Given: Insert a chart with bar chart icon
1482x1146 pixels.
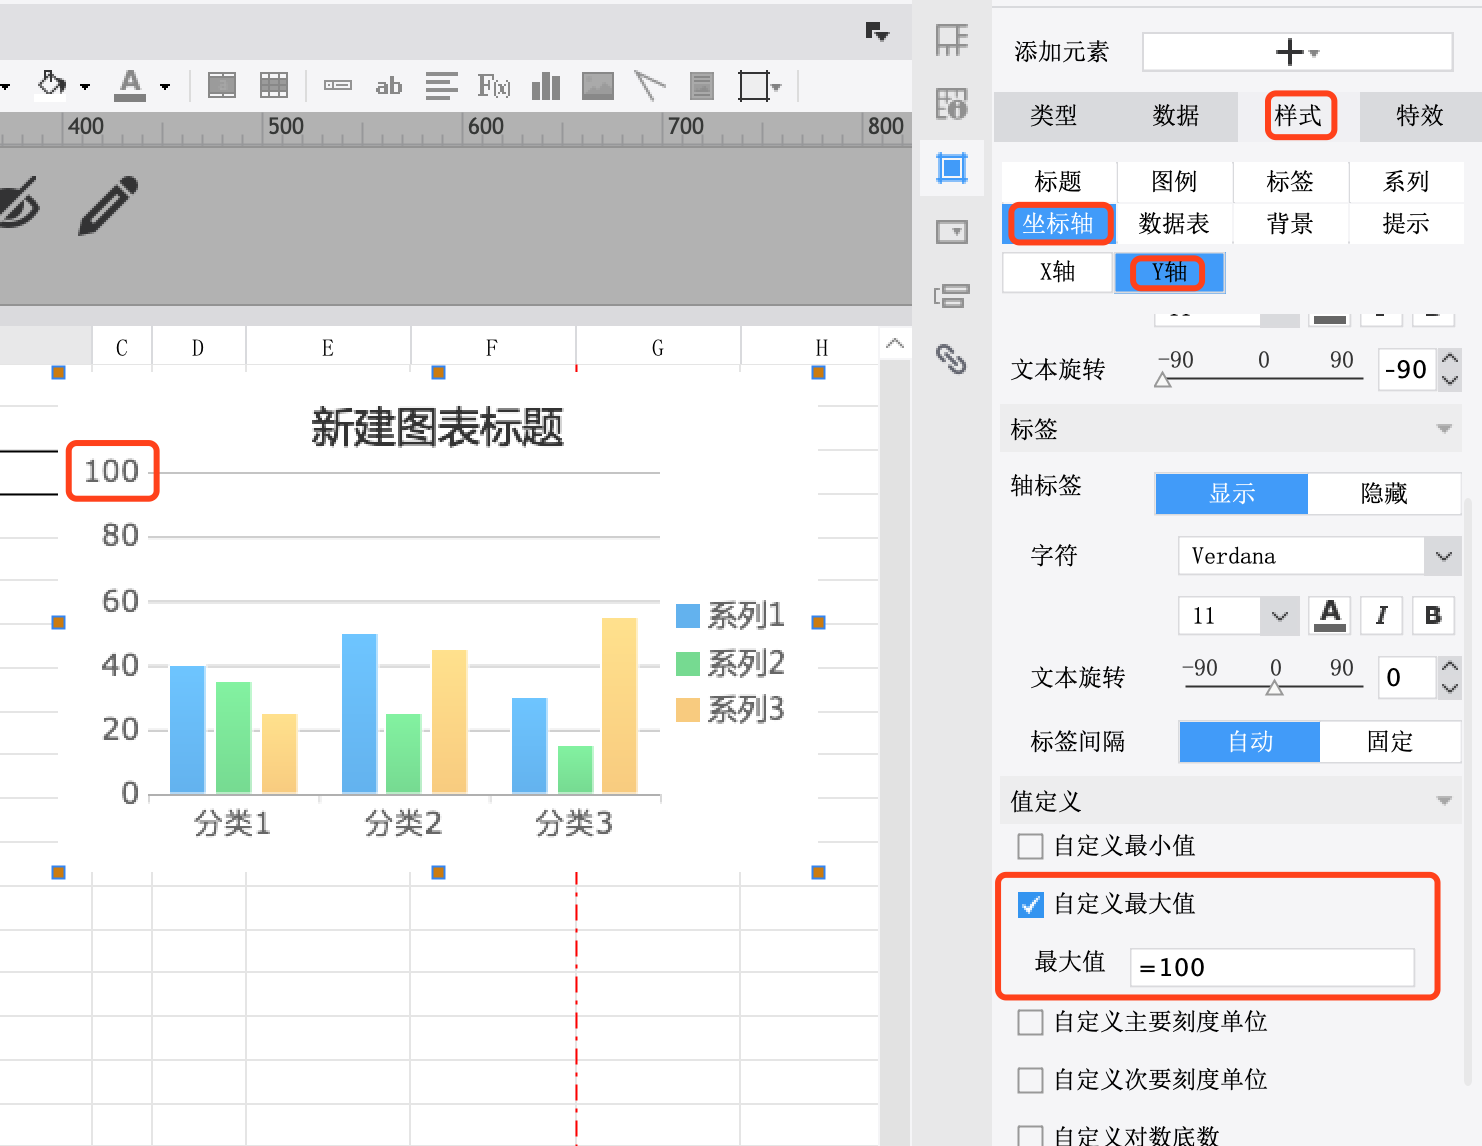Looking at the screenshot, I should coord(546,86).
